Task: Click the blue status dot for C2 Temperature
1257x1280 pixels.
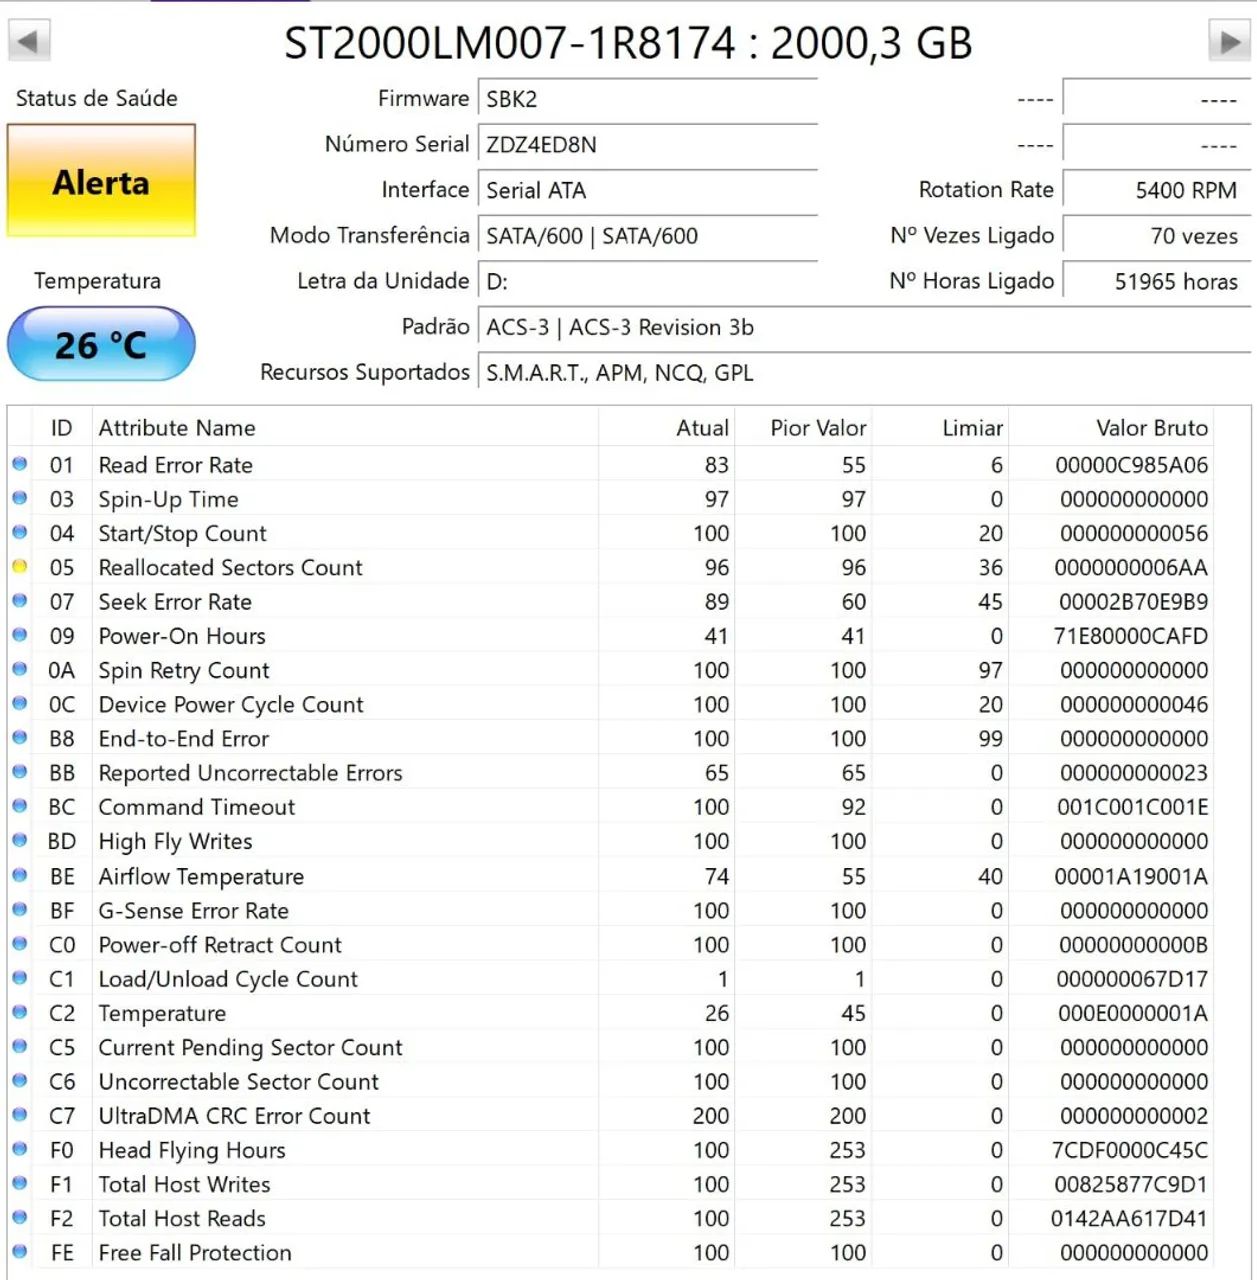Action: (x=19, y=1012)
